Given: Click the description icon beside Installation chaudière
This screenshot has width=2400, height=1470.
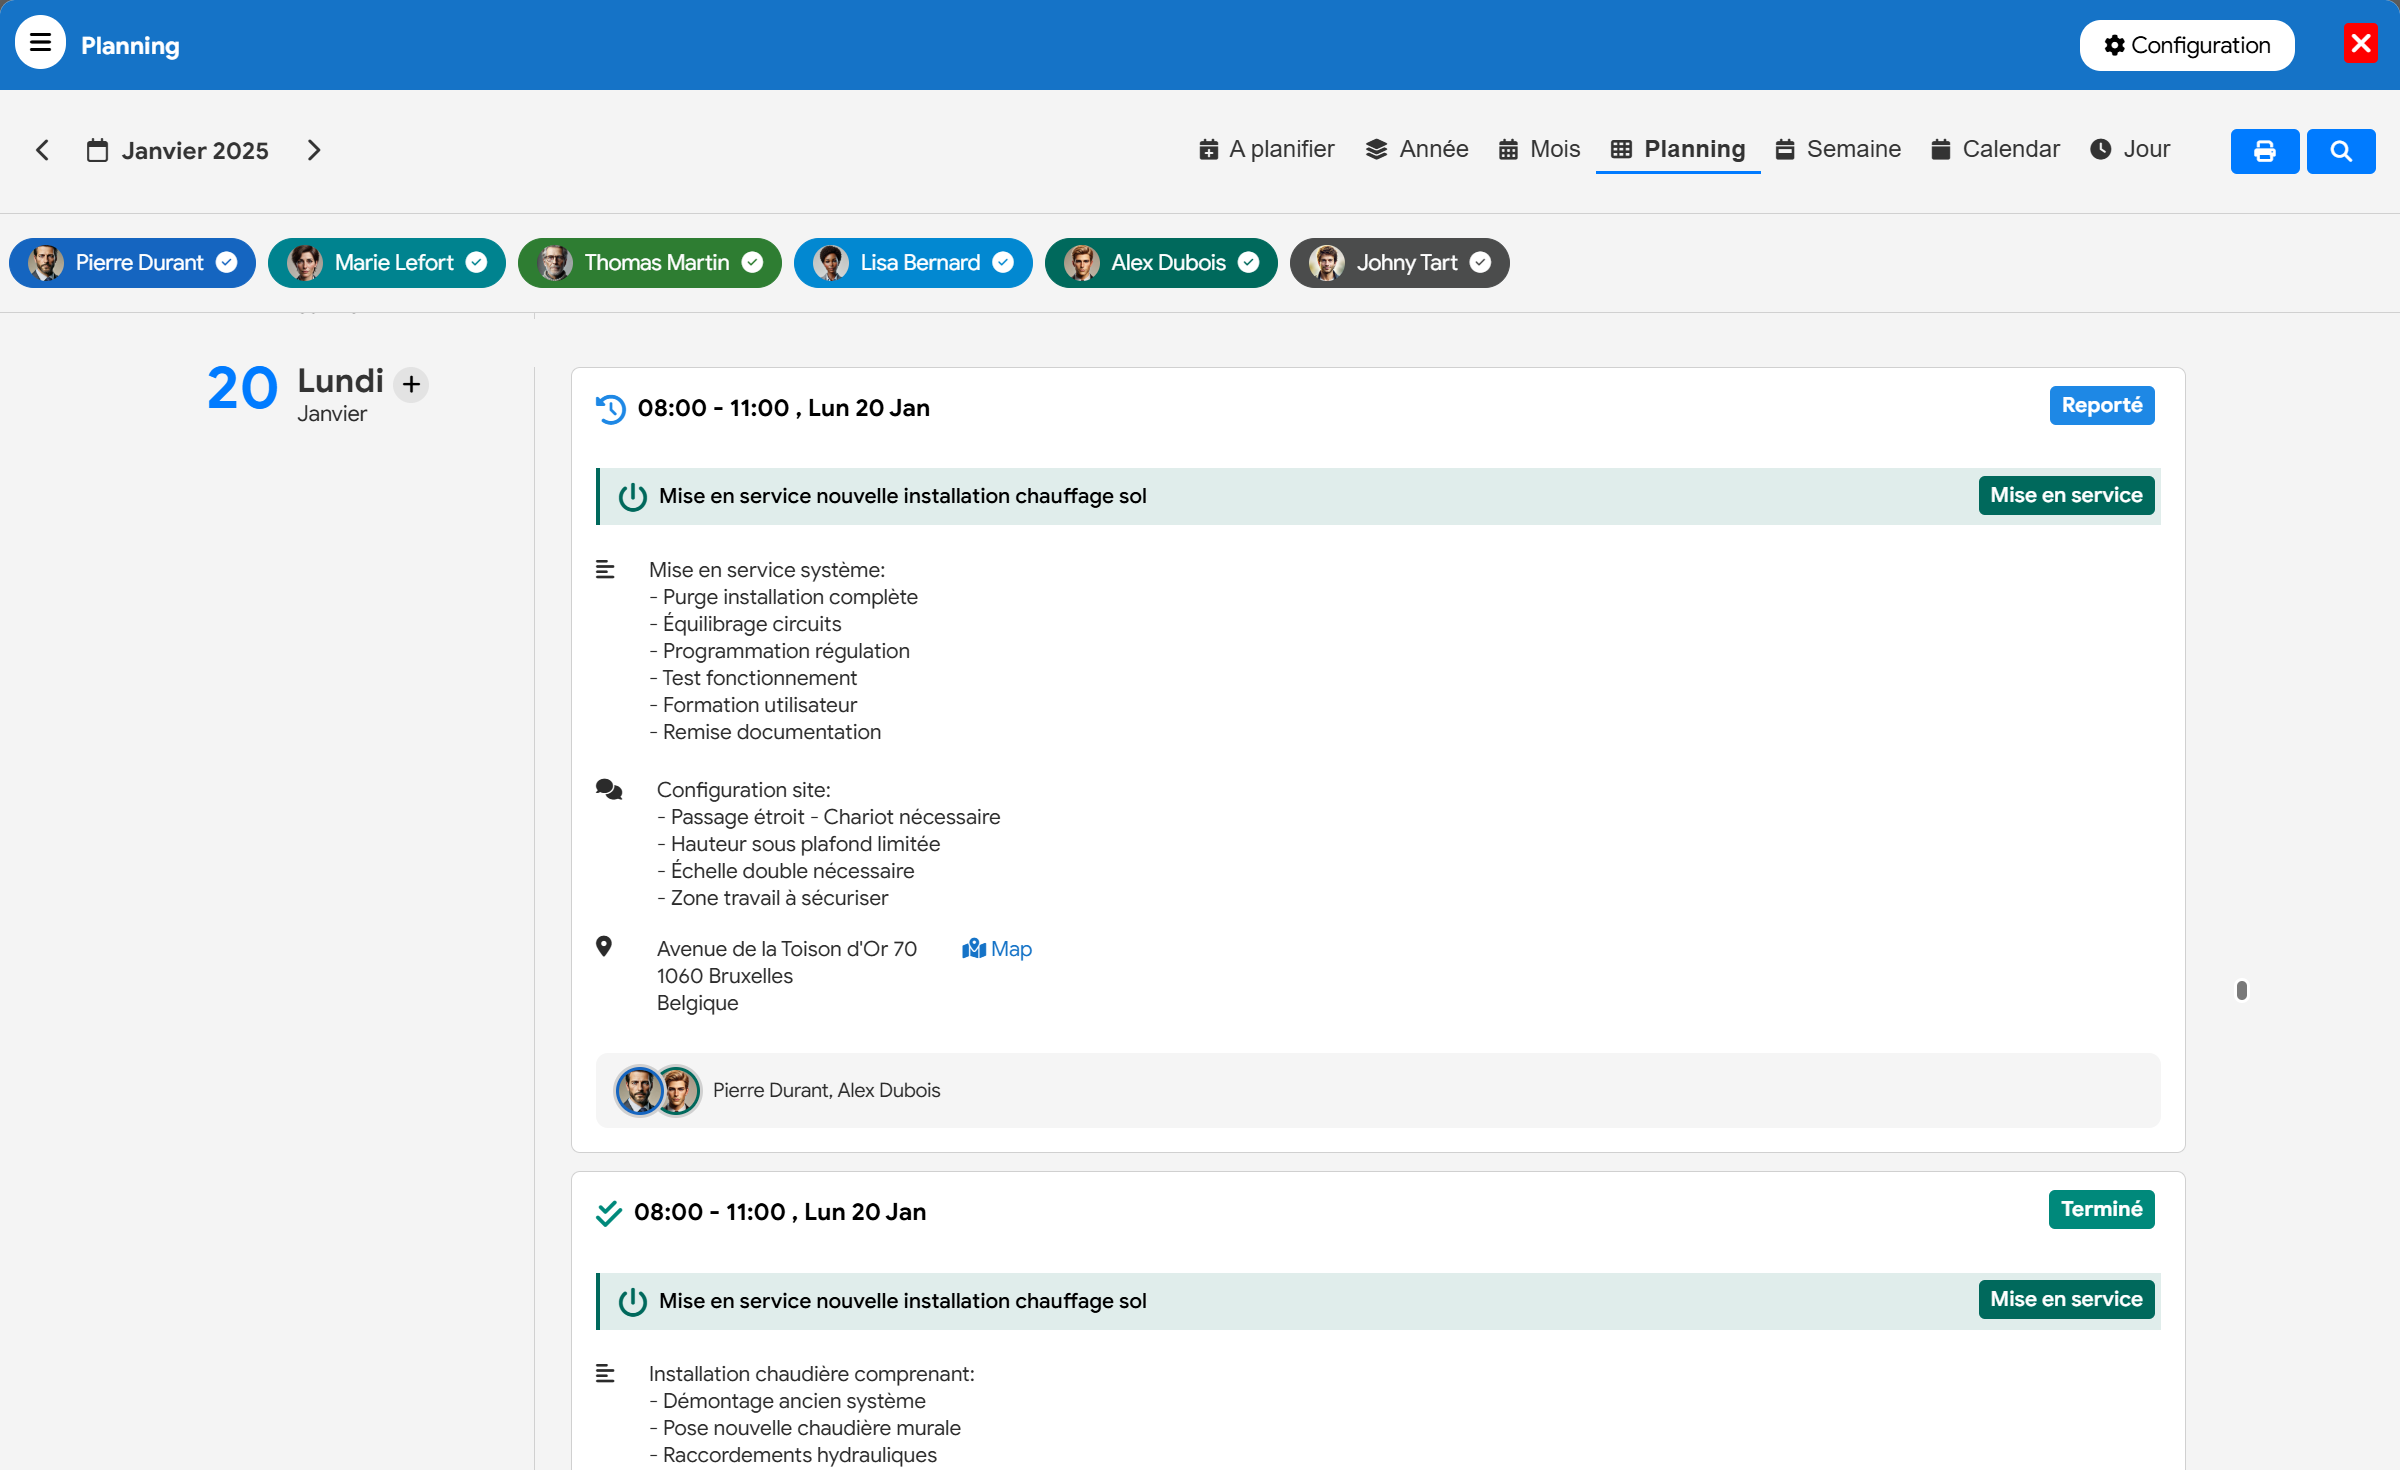Looking at the screenshot, I should click(605, 1373).
